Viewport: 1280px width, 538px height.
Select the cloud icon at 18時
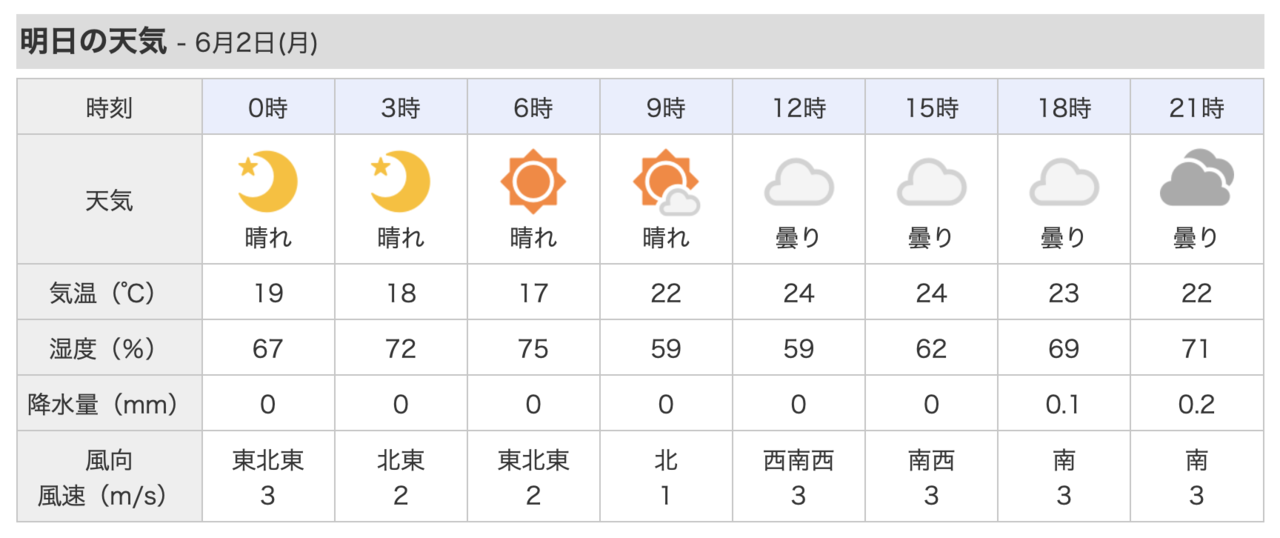coord(1064,185)
